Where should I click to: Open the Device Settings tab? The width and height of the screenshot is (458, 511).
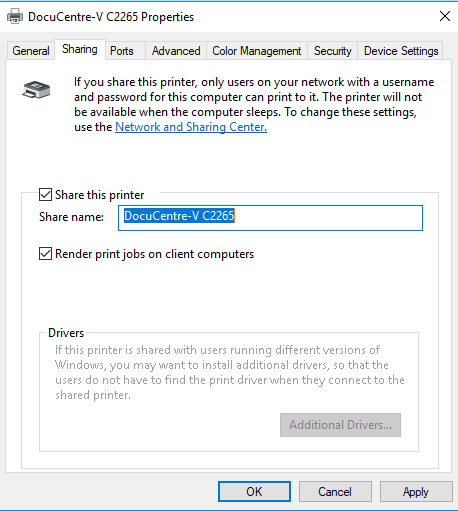pos(401,51)
